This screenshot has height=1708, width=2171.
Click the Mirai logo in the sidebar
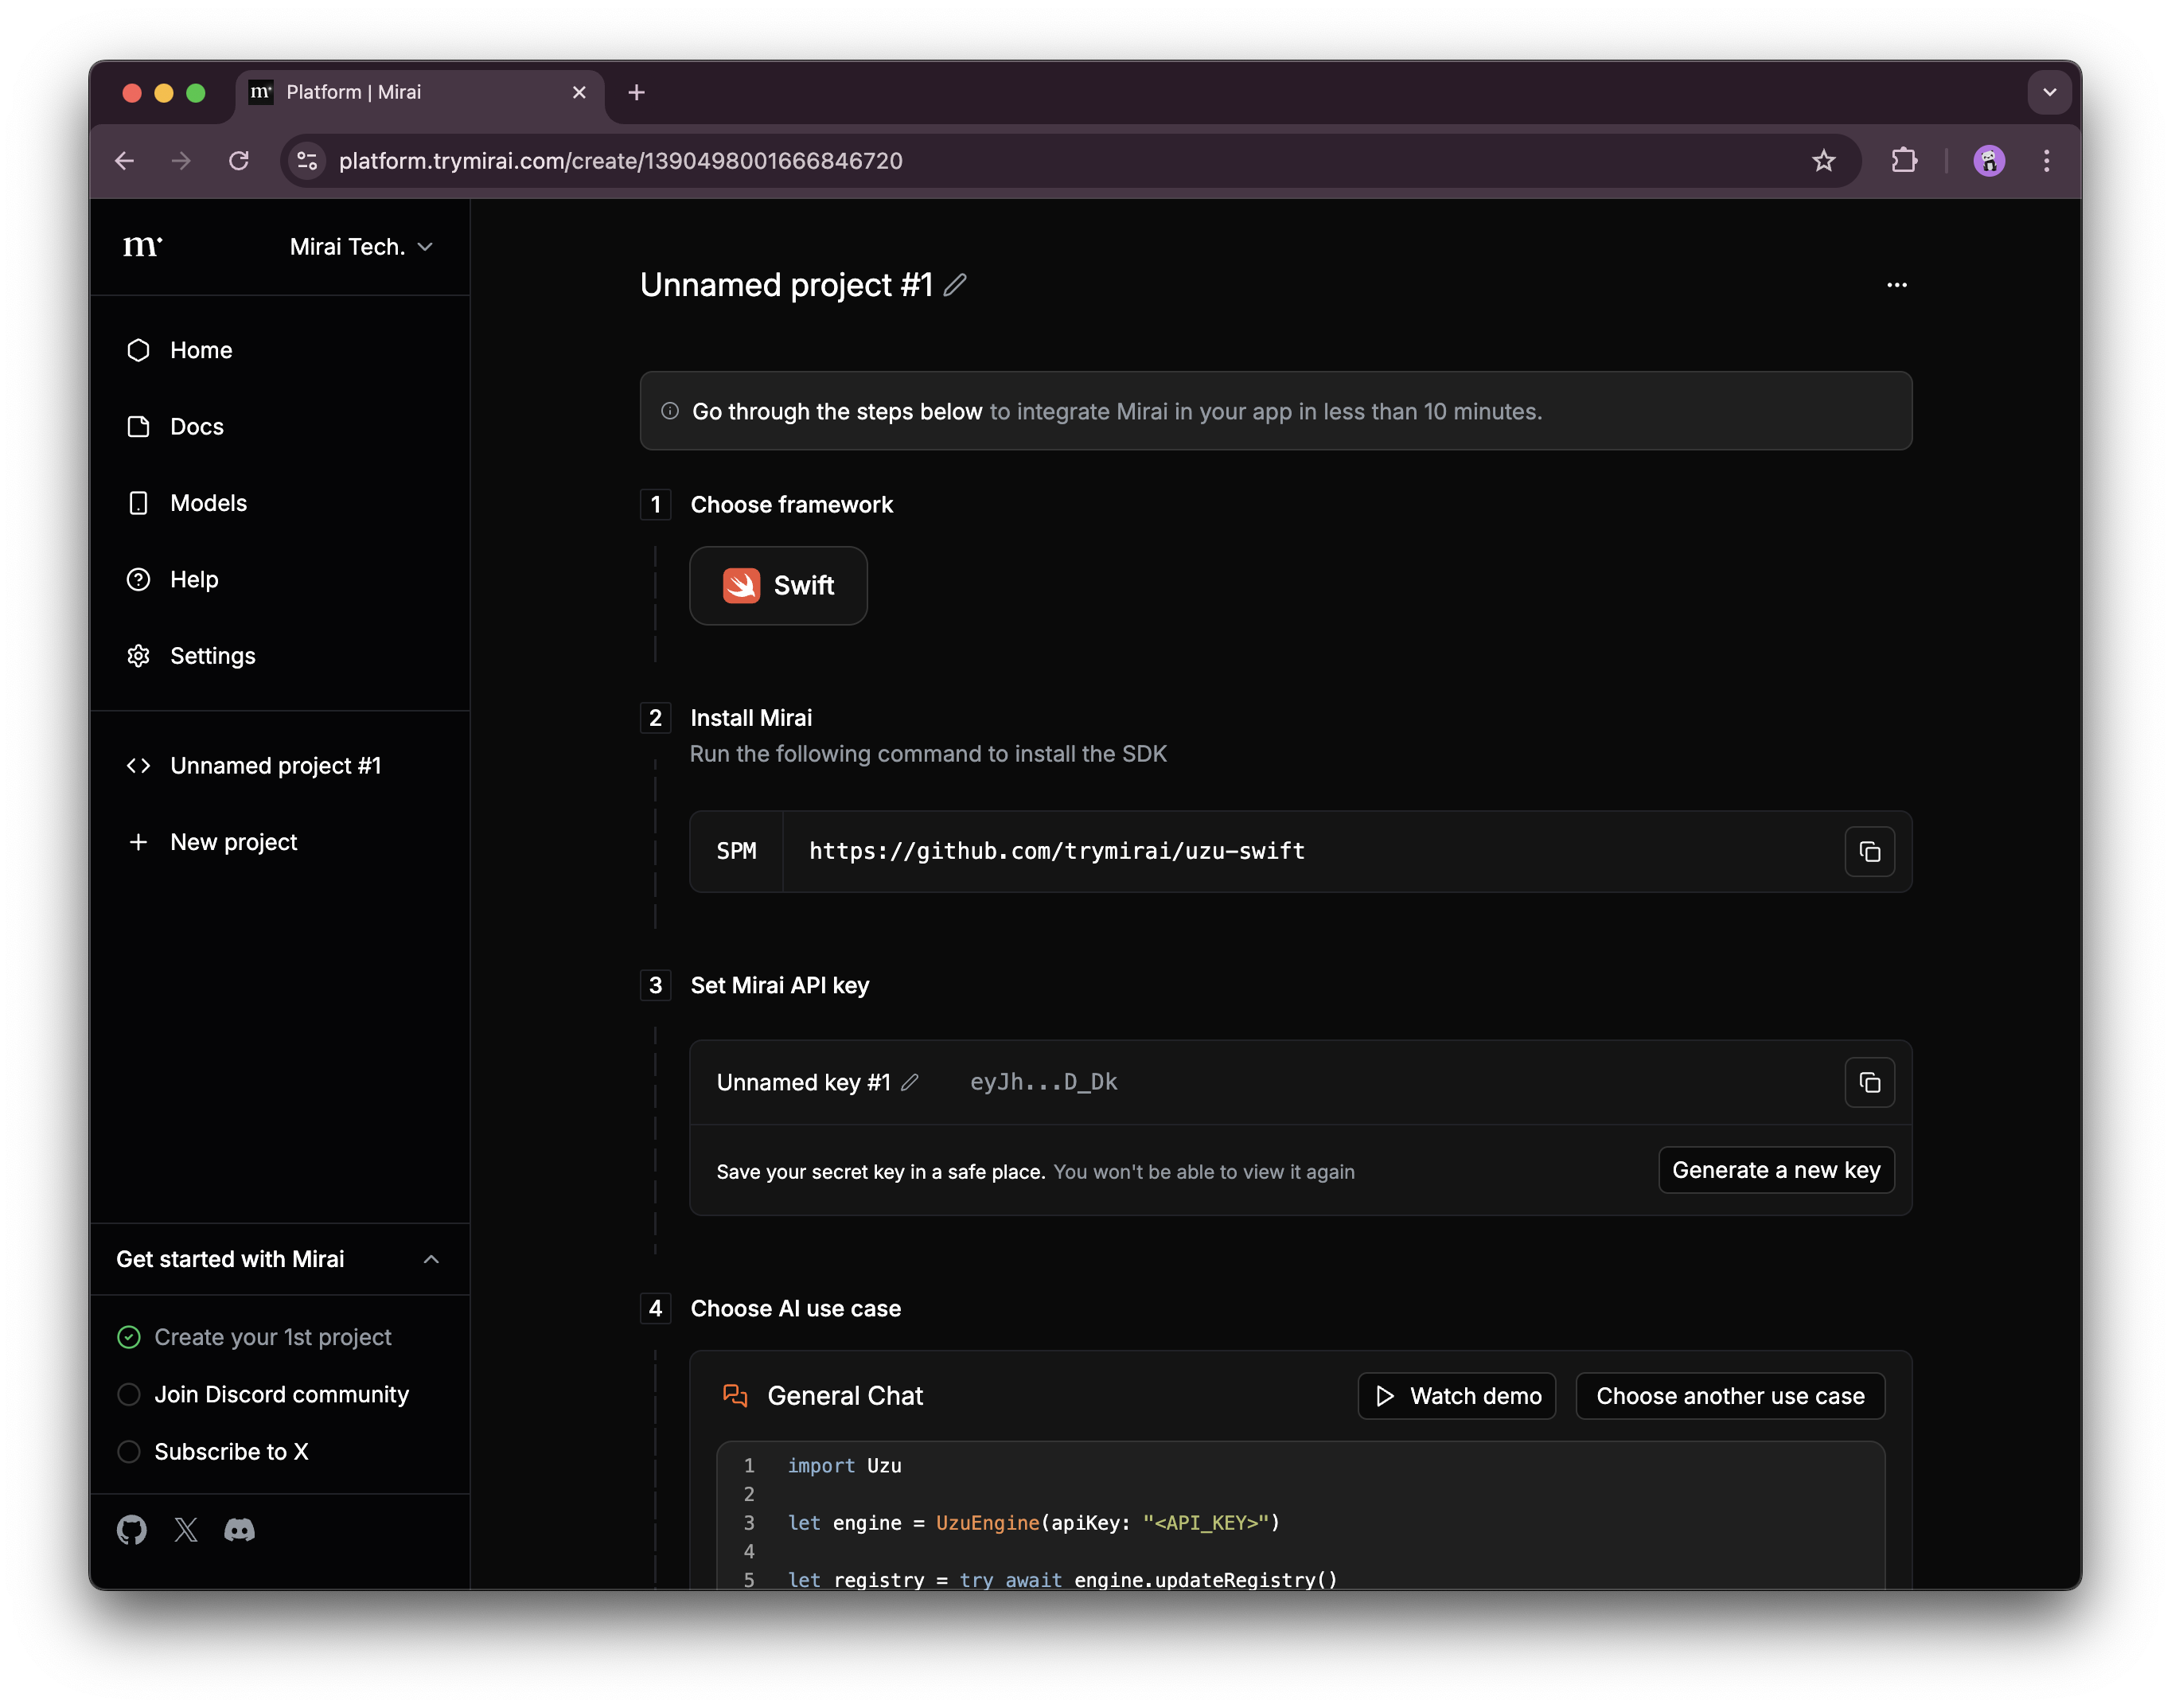click(x=142, y=246)
